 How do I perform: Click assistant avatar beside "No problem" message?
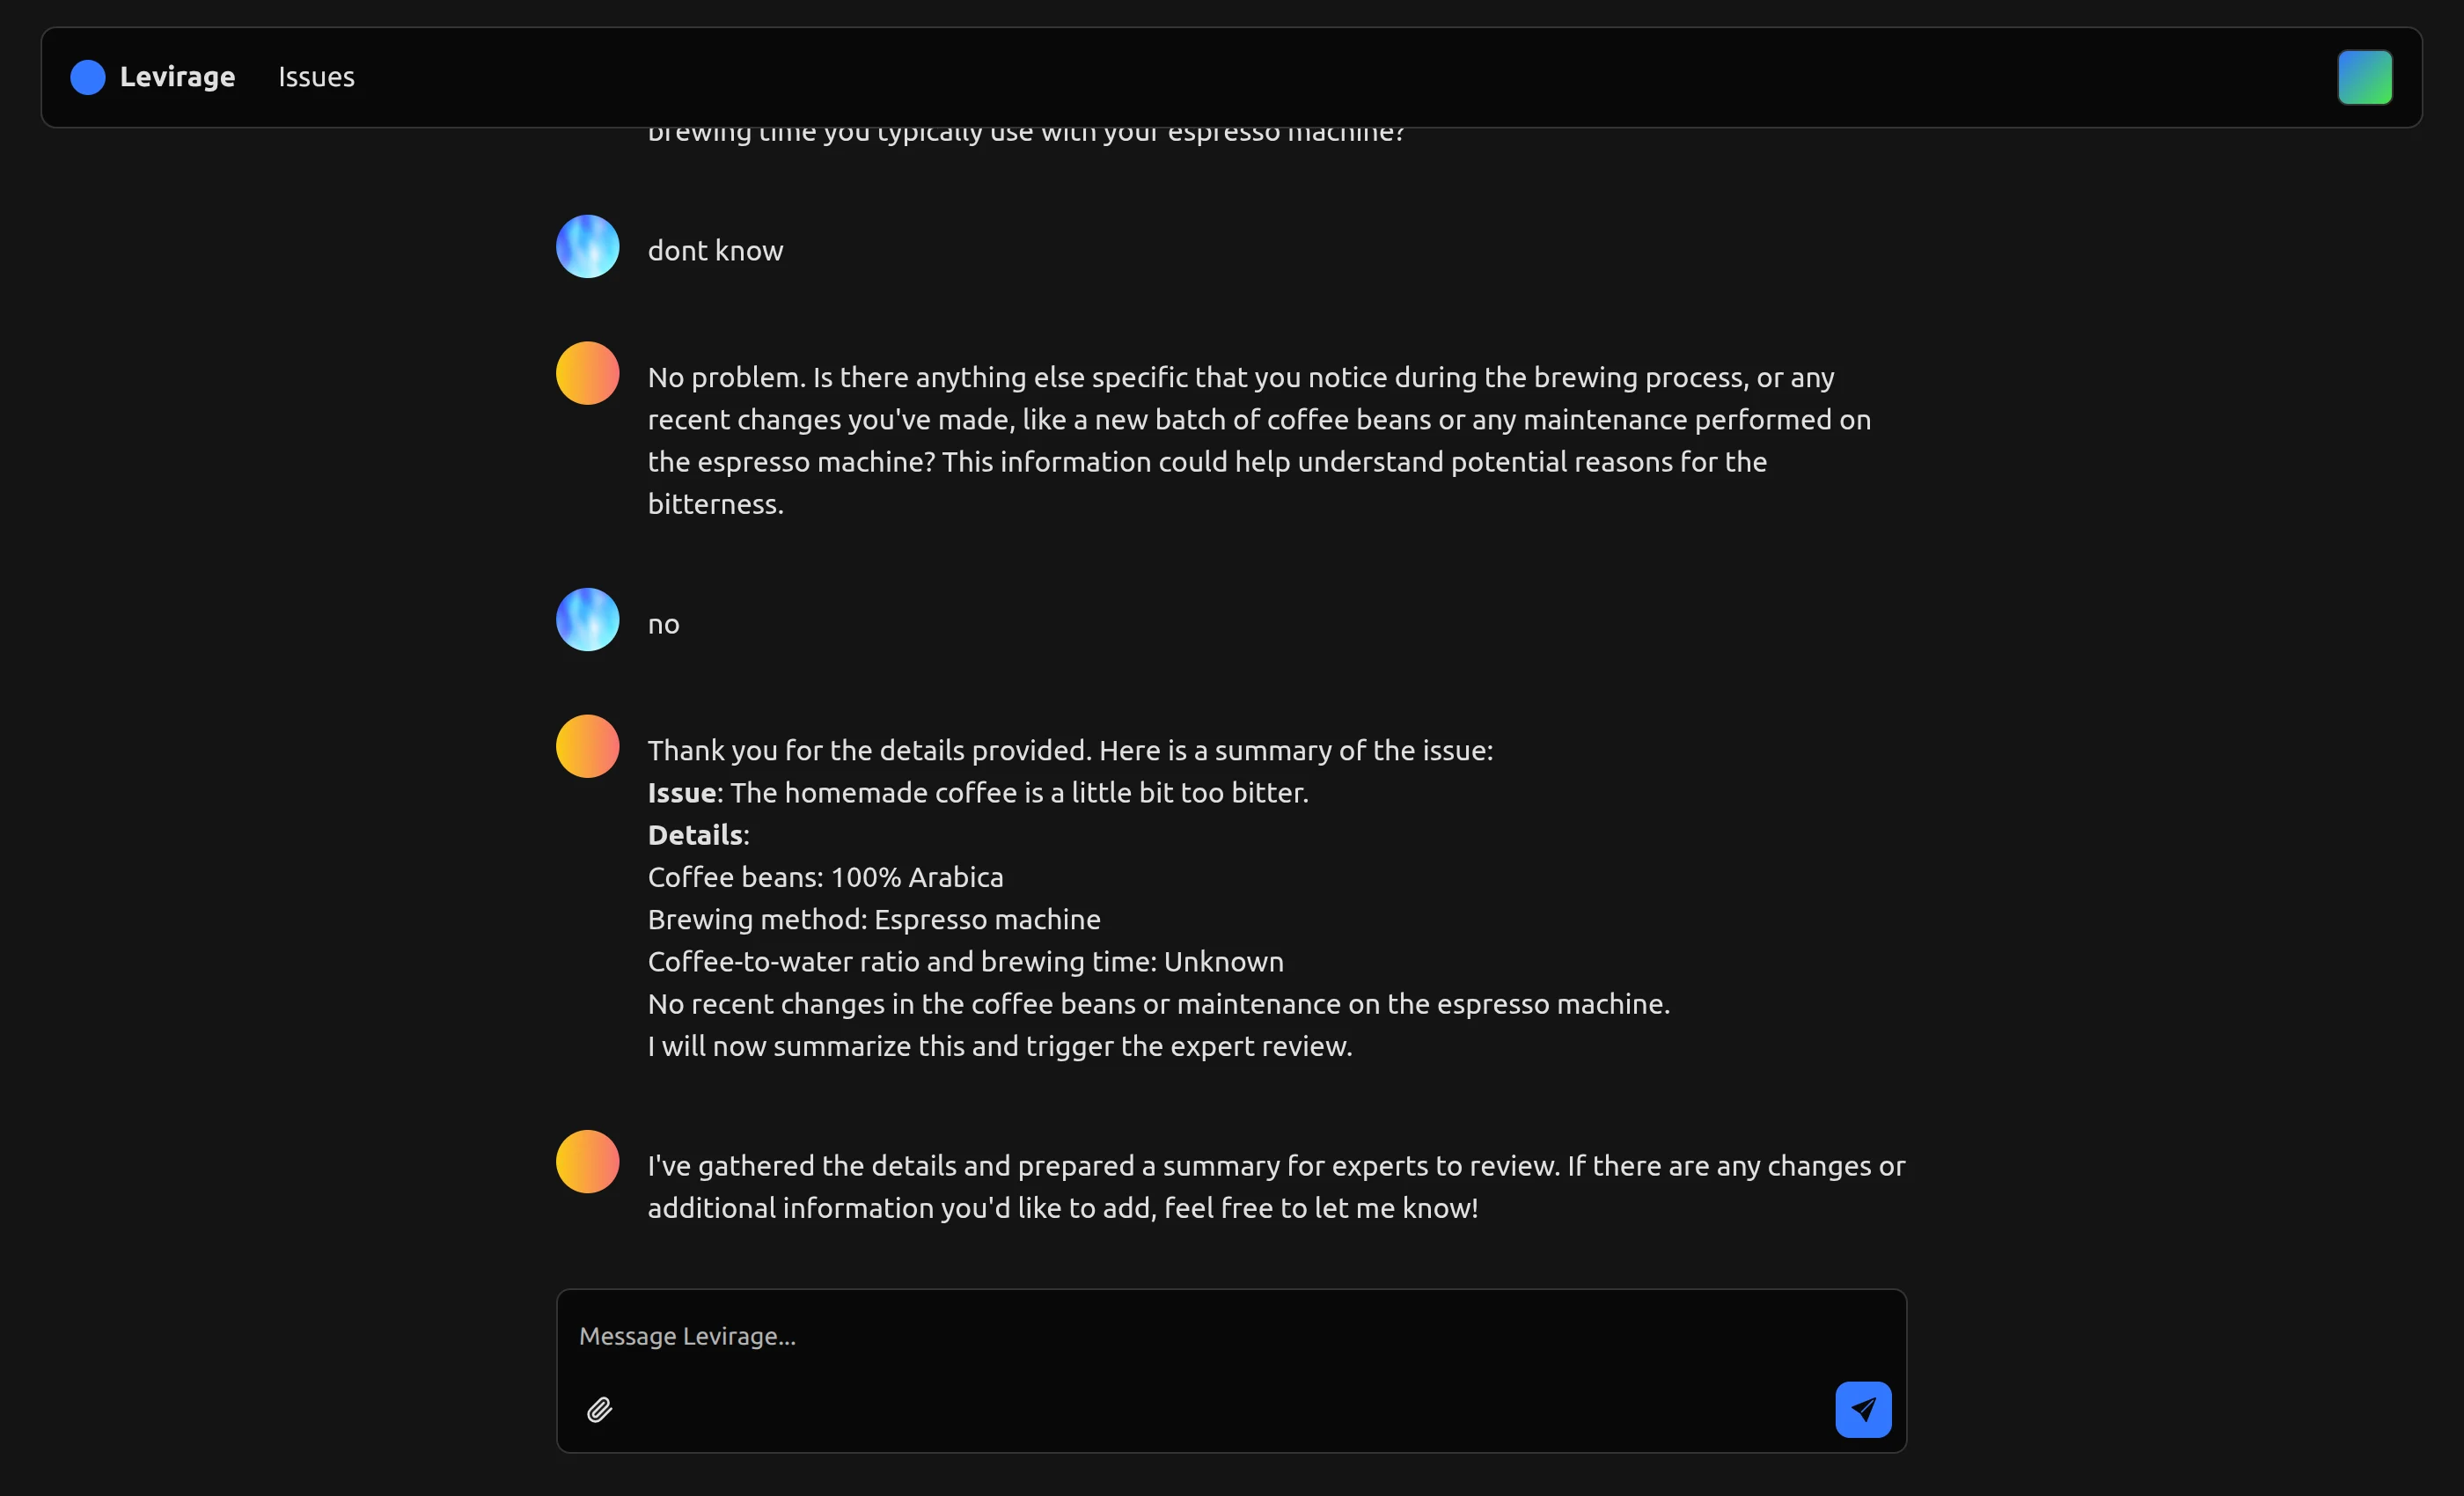pos(587,374)
